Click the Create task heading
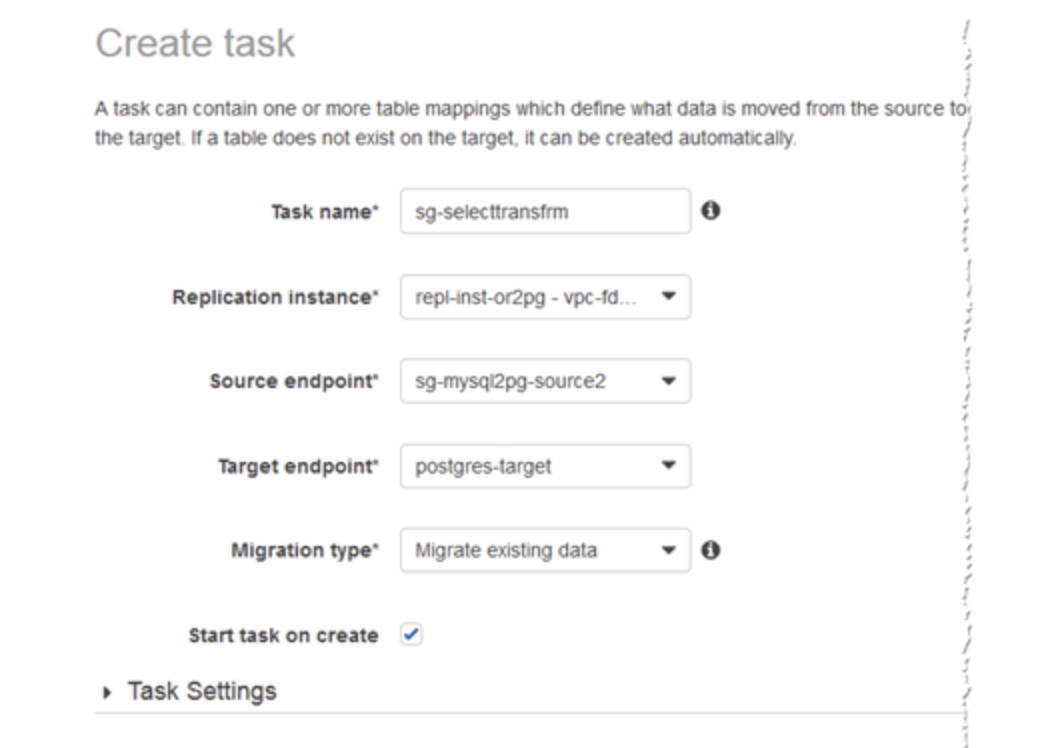The height and width of the screenshot is (748, 1056). 195,44
